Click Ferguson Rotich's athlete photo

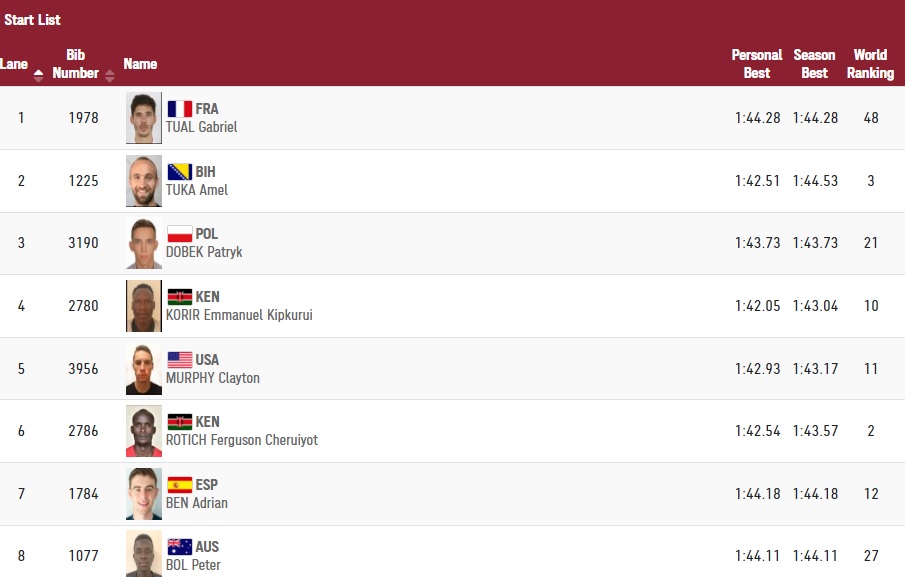[144, 431]
